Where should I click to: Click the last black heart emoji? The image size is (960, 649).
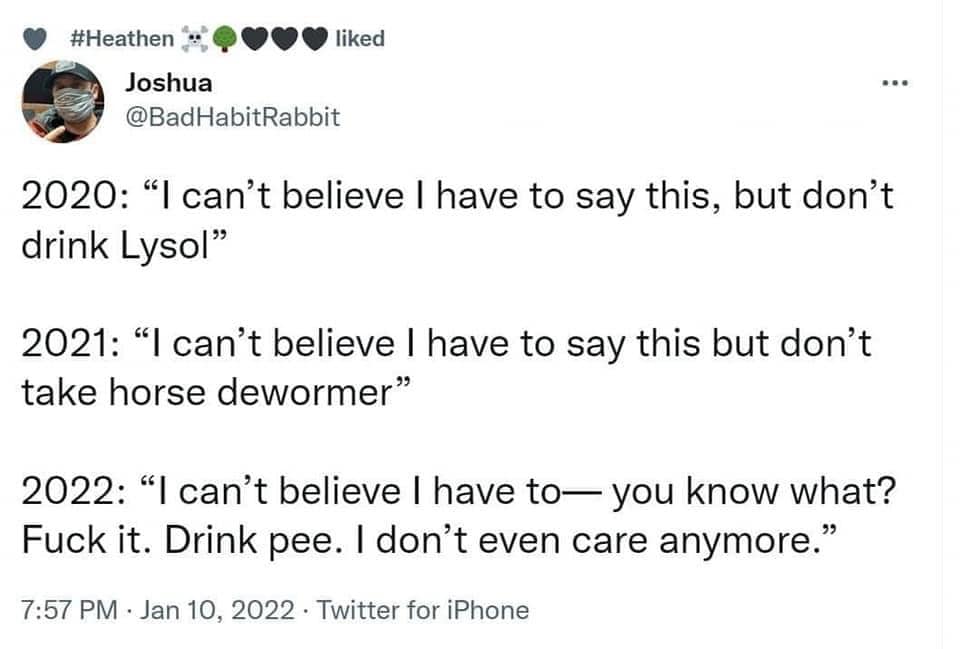[316, 39]
